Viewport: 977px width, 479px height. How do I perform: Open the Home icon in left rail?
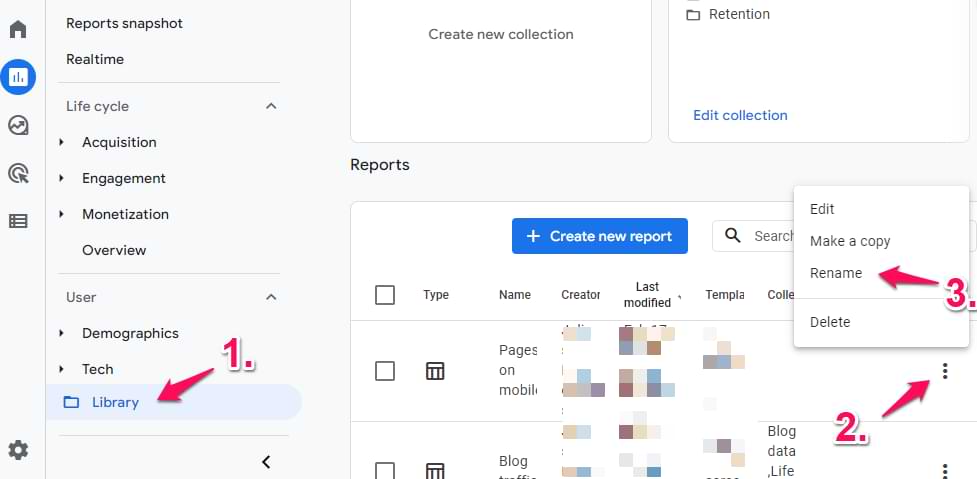tap(18, 28)
